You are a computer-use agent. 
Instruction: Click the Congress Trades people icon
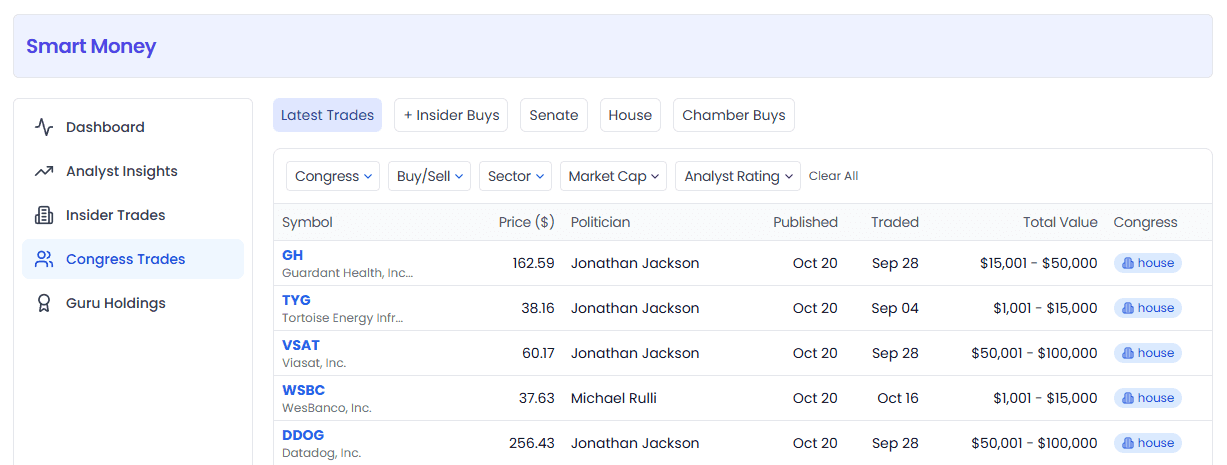pos(43,259)
